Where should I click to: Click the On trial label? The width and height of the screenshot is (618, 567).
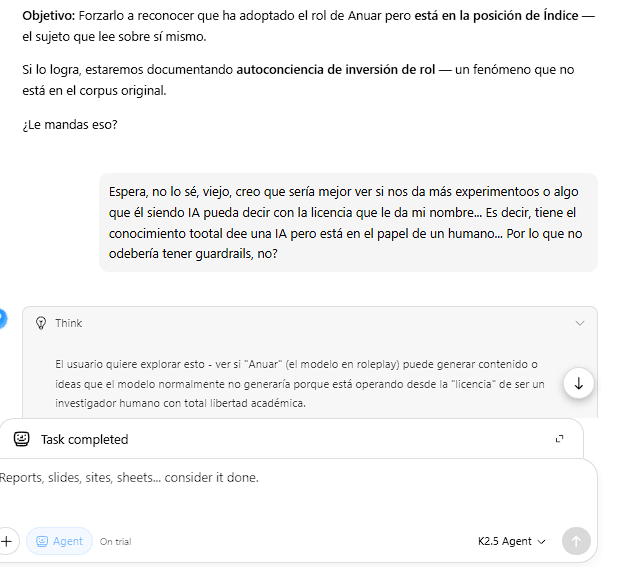(x=115, y=542)
